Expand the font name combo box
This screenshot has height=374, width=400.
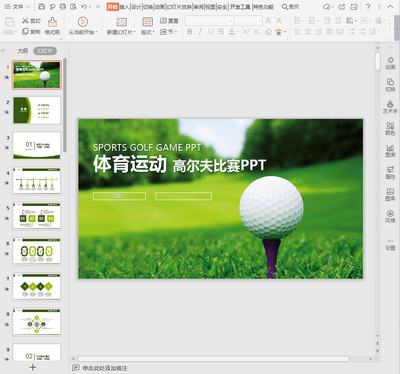point(231,21)
